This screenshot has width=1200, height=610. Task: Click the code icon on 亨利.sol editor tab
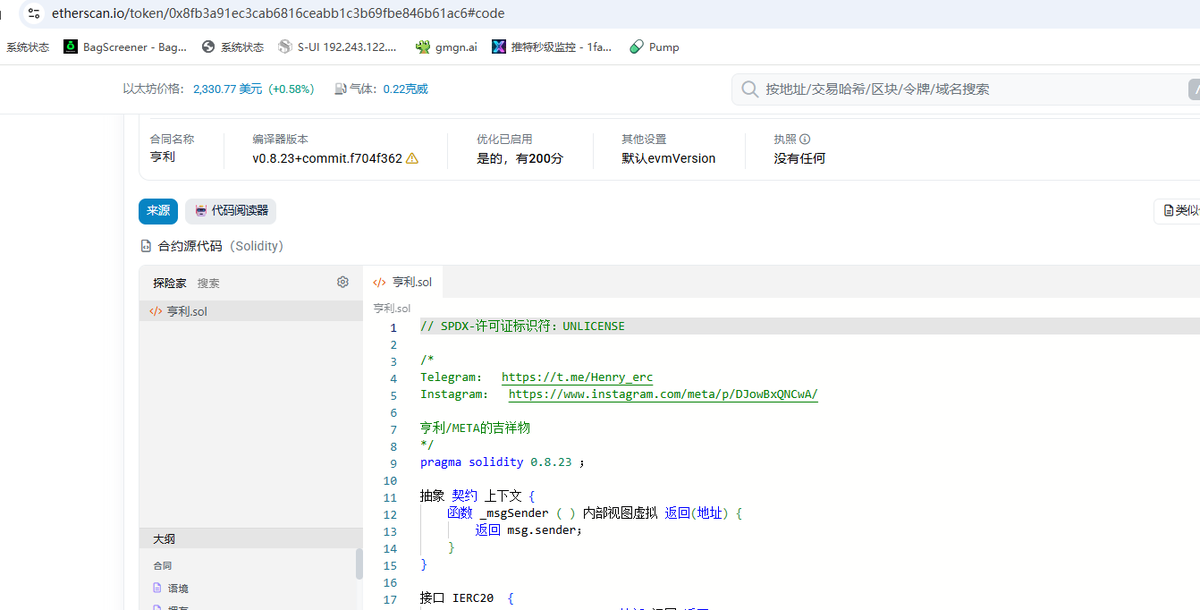(380, 283)
